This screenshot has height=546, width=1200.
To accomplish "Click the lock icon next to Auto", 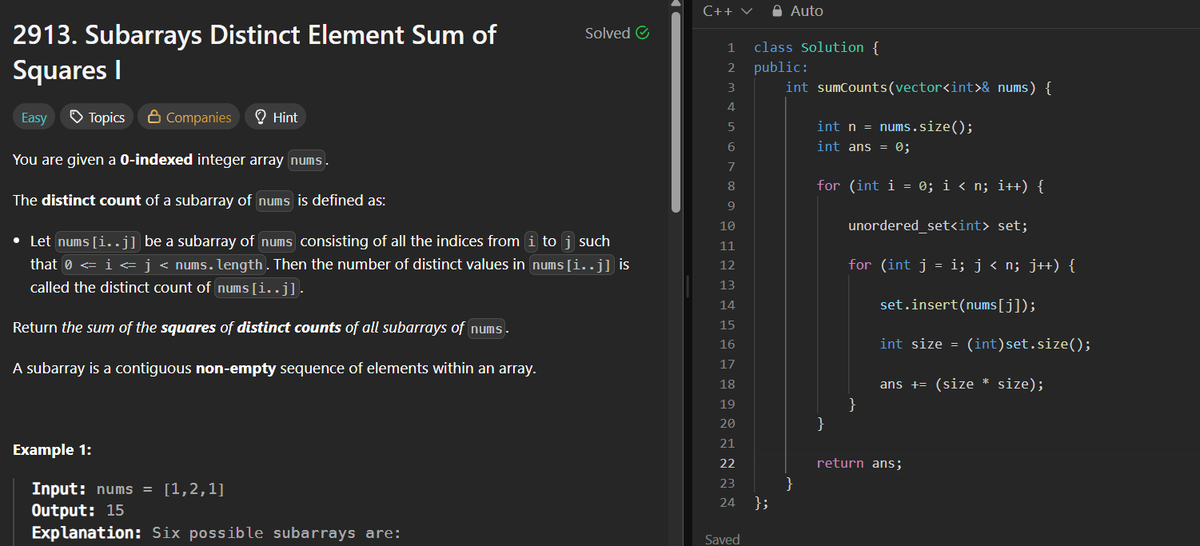I will 778,11.
